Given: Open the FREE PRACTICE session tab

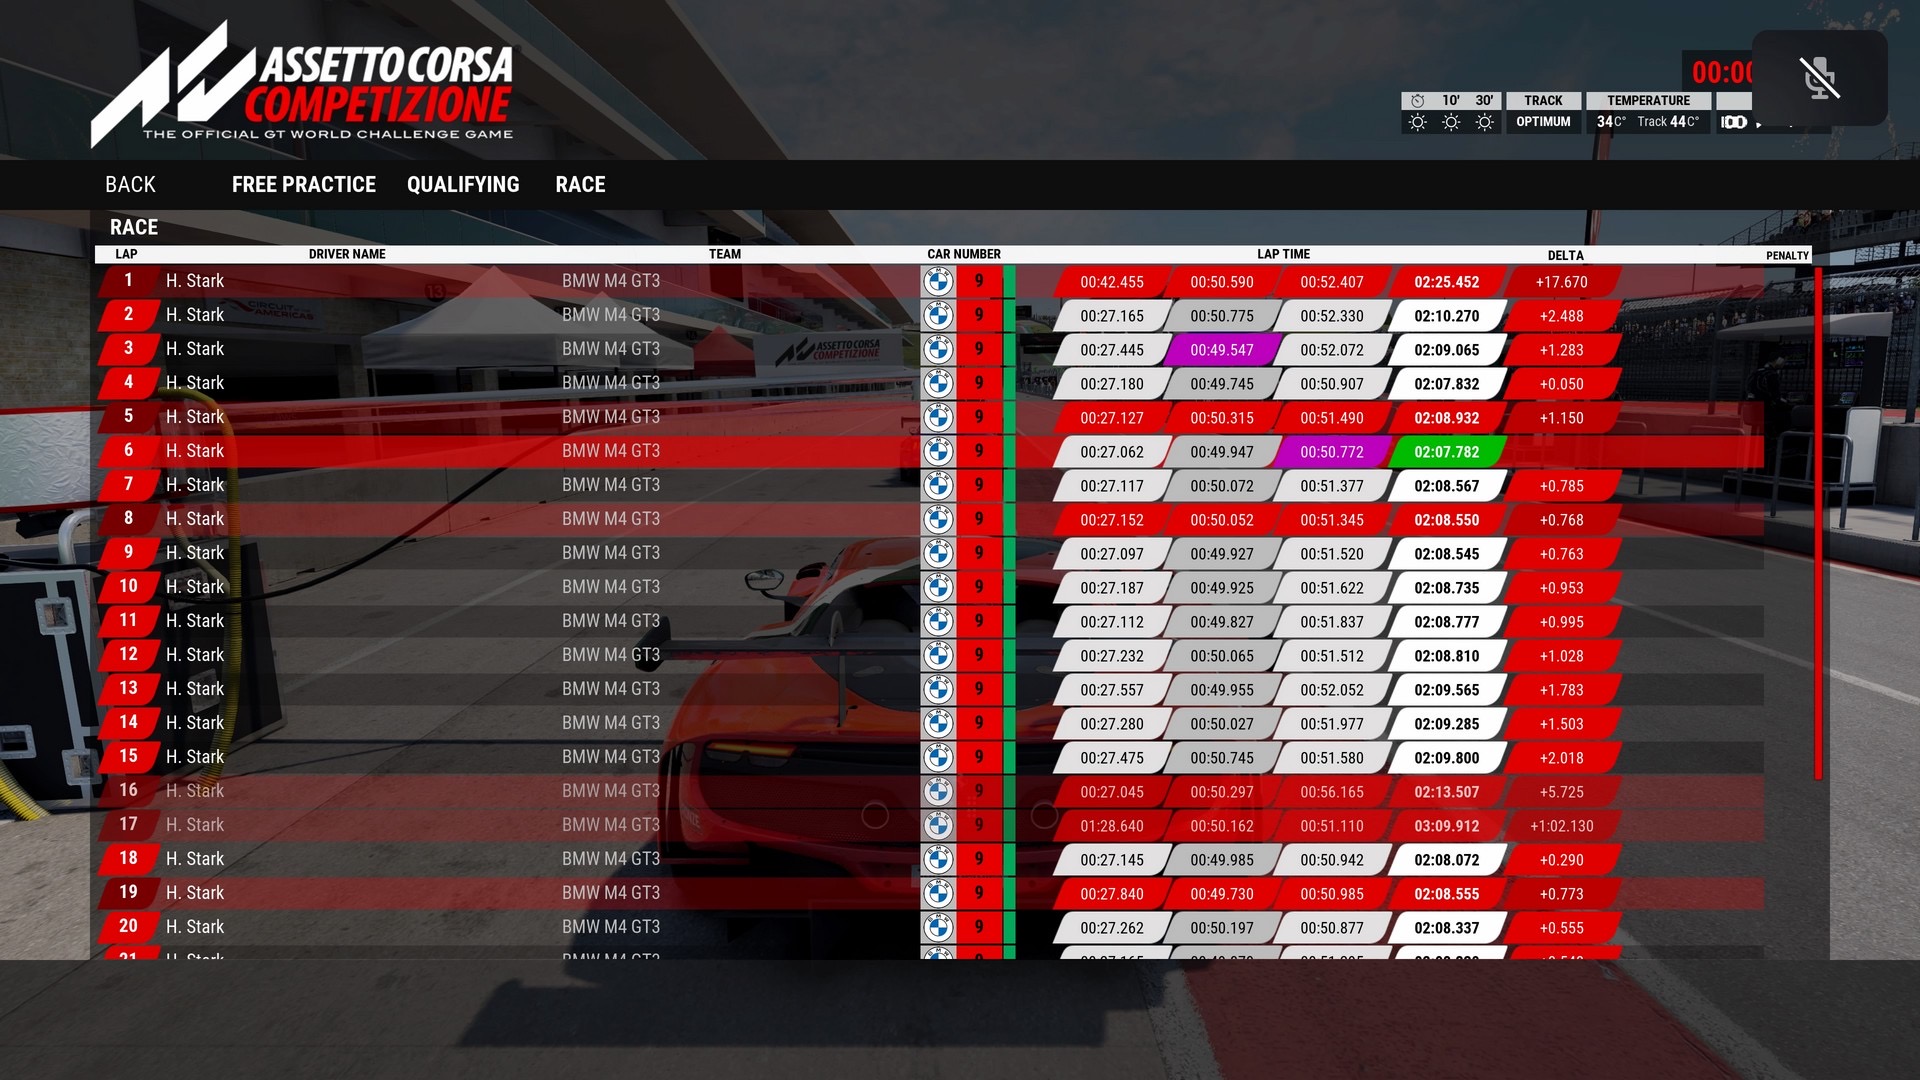Looking at the screenshot, I should [304, 184].
